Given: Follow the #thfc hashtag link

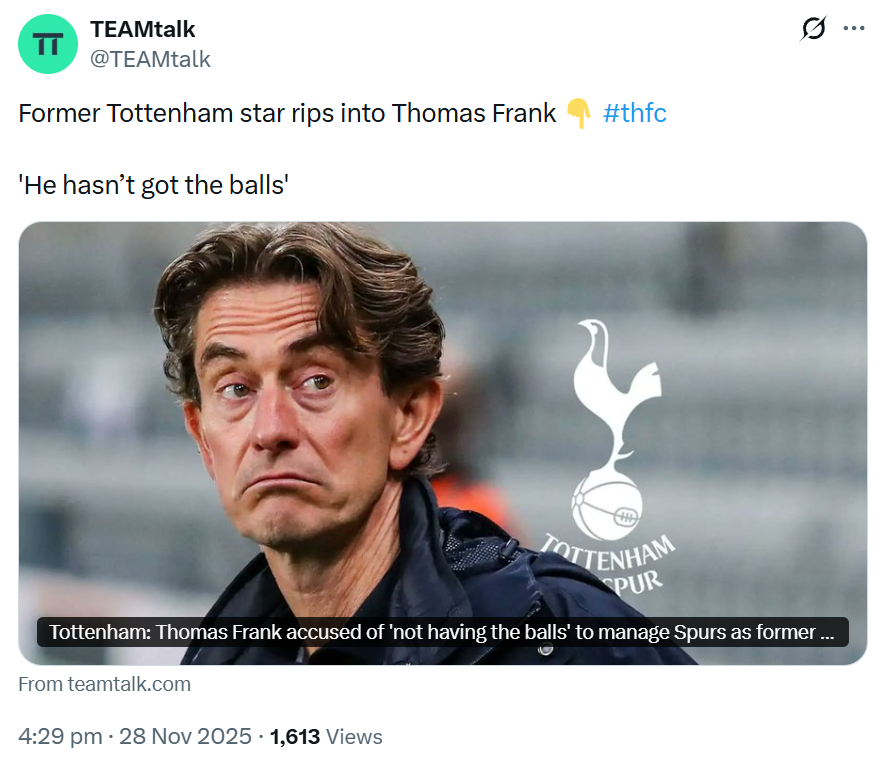Looking at the screenshot, I should [635, 113].
